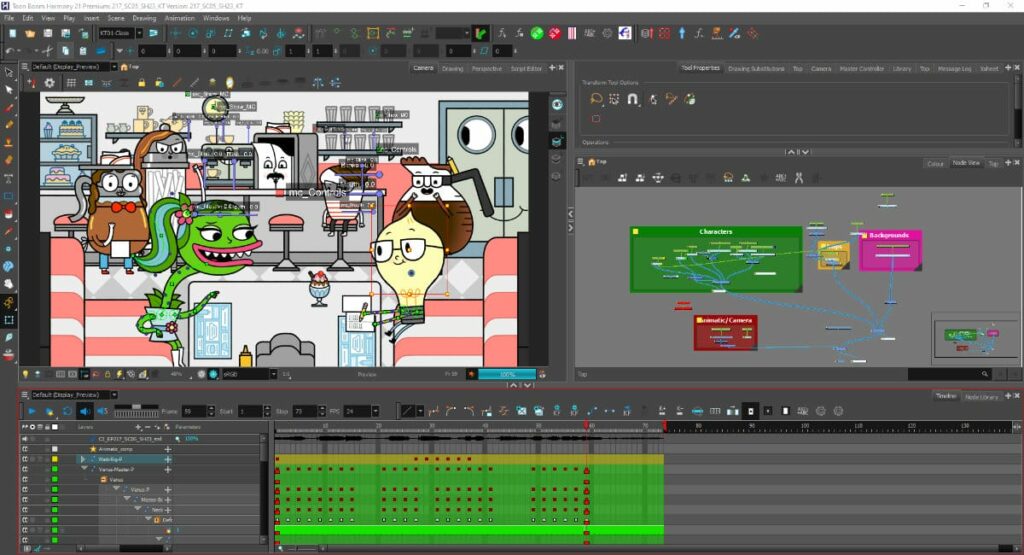The width and height of the screenshot is (1024, 555).
Task: Click the playback speed slider in timeline toolbar
Action: 136,411
